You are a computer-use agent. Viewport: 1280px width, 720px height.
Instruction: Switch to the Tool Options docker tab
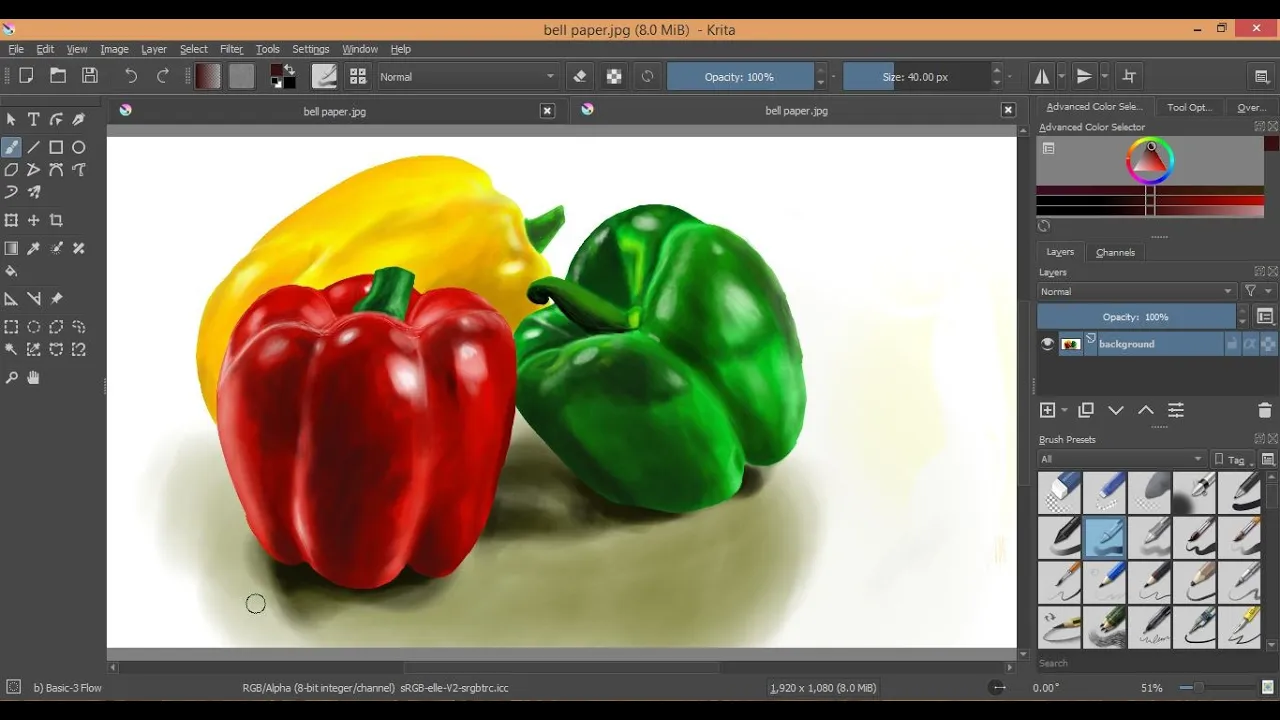1189,107
